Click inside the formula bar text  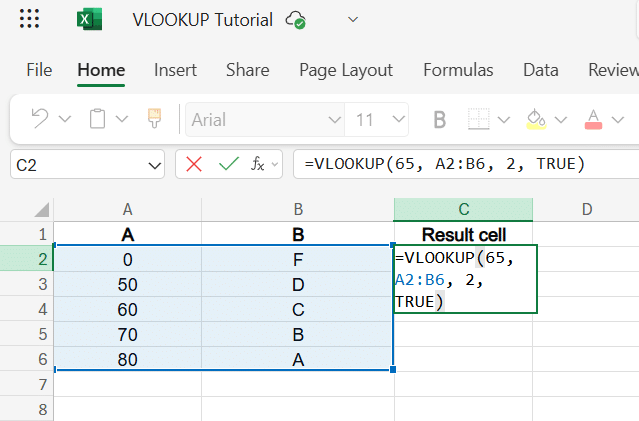click(445, 164)
